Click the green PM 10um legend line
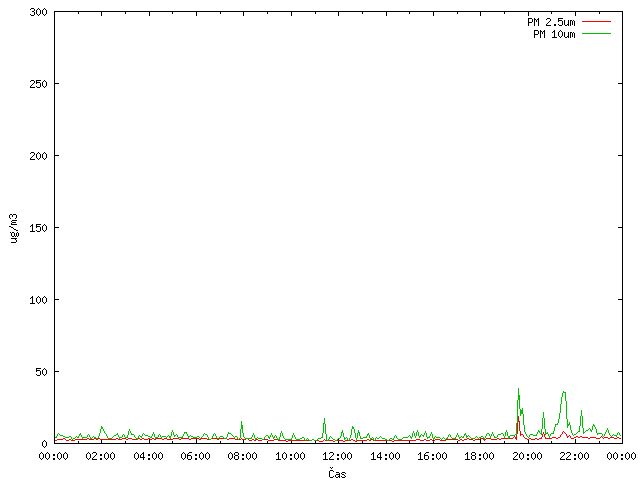The width and height of the screenshot is (640, 480). click(x=596, y=33)
